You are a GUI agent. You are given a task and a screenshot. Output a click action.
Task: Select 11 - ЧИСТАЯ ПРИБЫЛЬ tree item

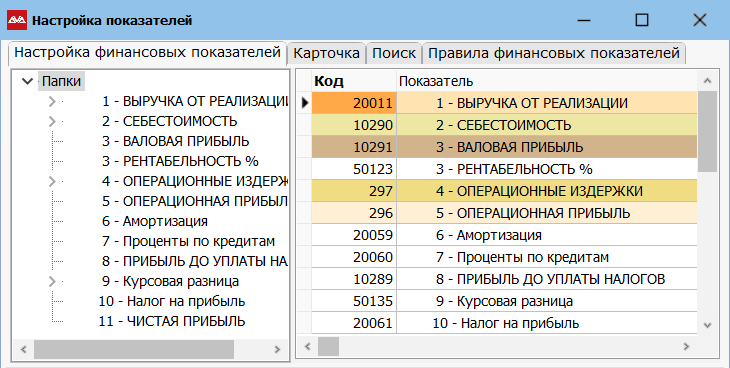click(172, 321)
